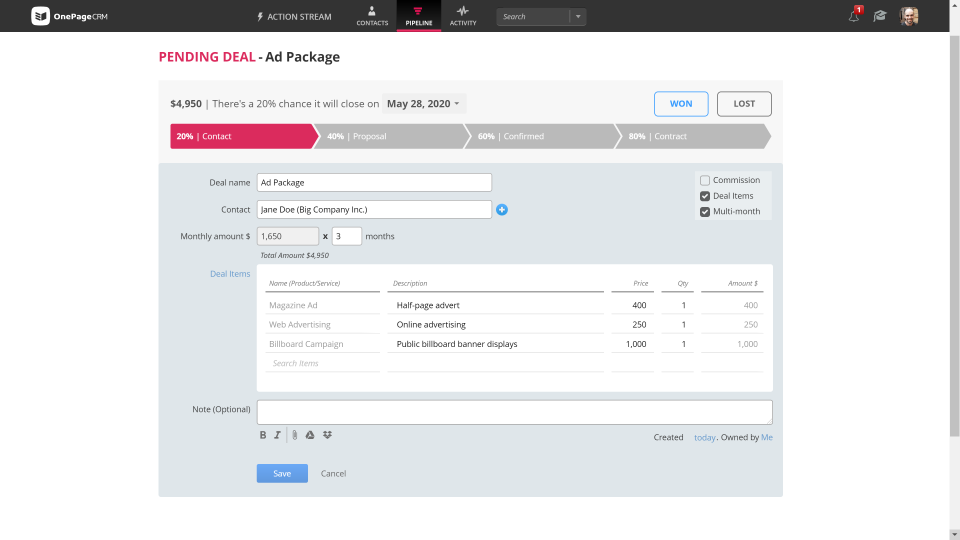
Task: Enable the Commission checkbox
Action: coord(705,181)
